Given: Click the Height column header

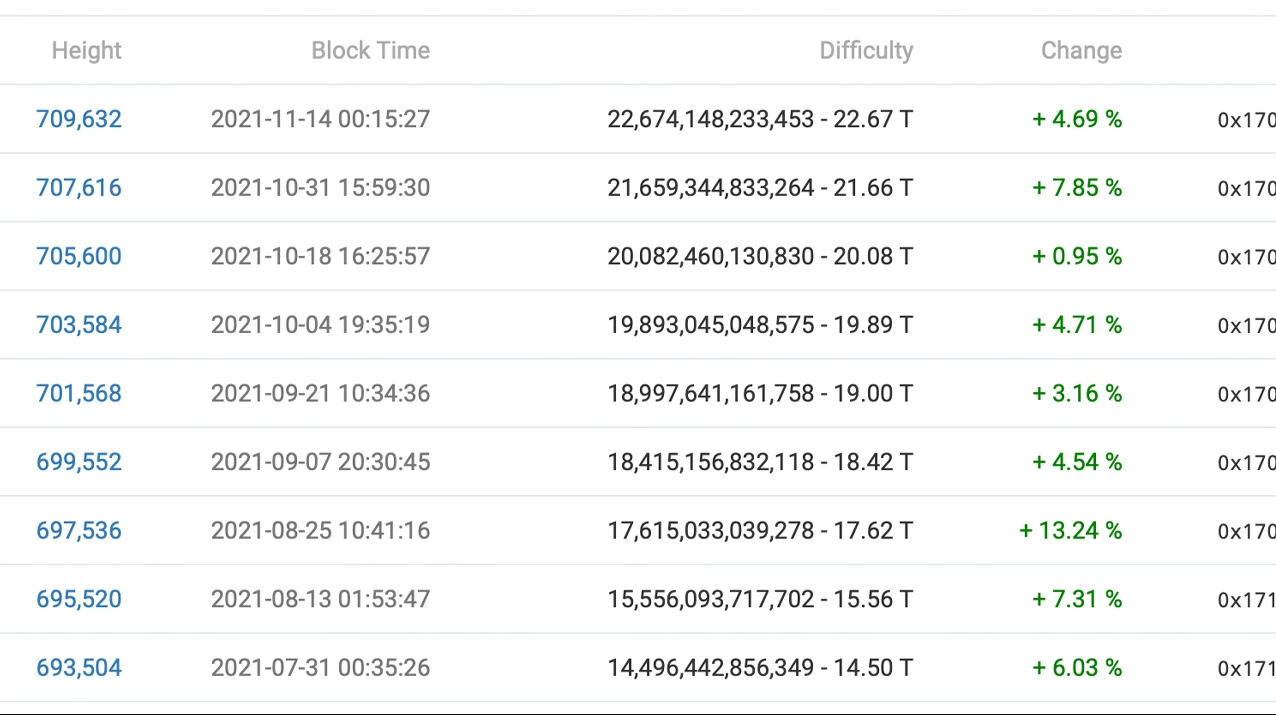Looking at the screenshot, I should click(87, 50).
